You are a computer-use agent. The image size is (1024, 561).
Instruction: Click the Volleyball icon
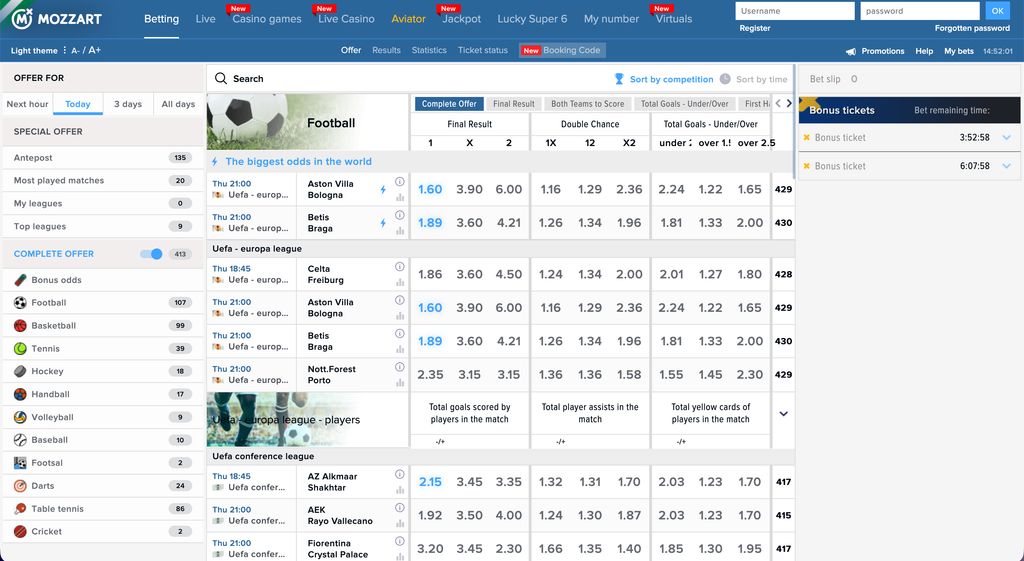[20, 417]
